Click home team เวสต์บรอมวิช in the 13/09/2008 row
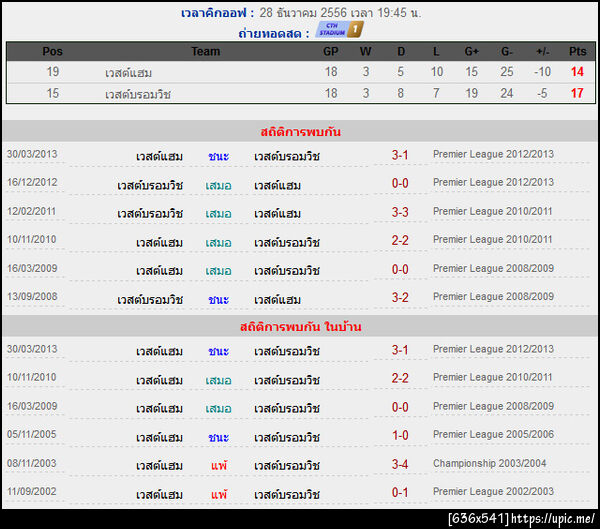 150,299
